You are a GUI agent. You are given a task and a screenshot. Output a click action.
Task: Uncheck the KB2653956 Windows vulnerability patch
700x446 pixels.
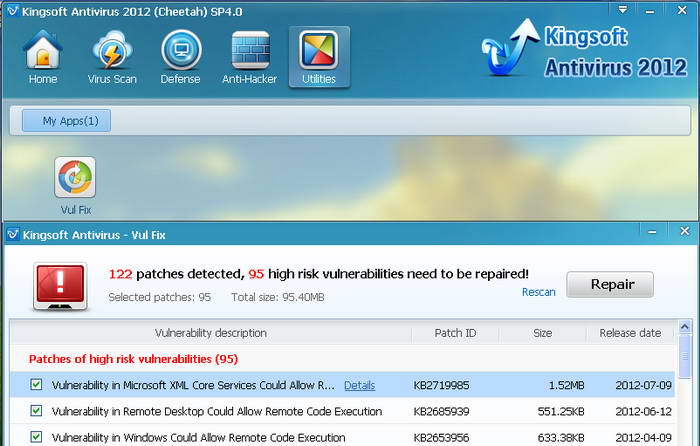pos(36,437)
